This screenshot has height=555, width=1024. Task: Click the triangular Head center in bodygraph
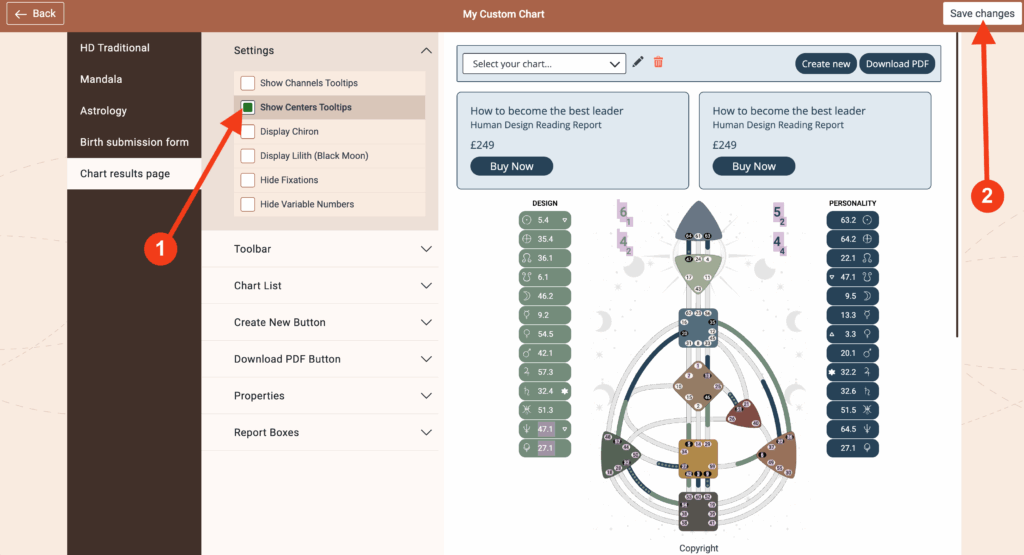click(698, 222)
